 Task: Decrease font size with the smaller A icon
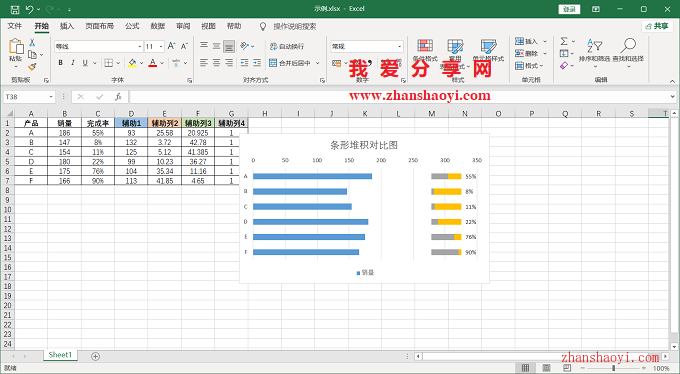point(184,46)
